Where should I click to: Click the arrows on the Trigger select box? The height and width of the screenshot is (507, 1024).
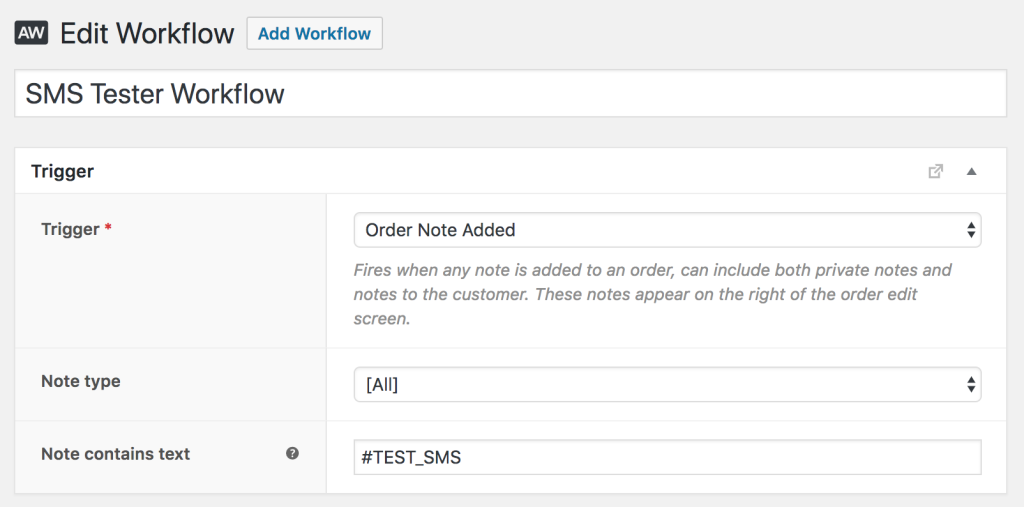coord(970,230)
